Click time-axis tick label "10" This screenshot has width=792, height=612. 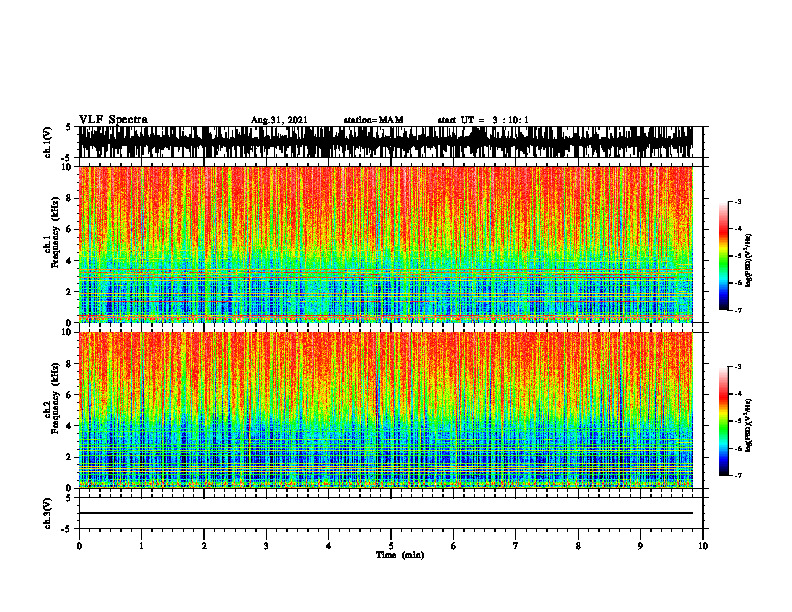(703, 546)
